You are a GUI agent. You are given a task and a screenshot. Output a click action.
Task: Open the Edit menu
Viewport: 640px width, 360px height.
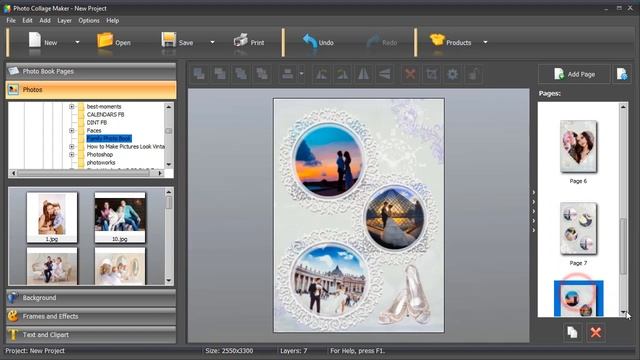27,20
